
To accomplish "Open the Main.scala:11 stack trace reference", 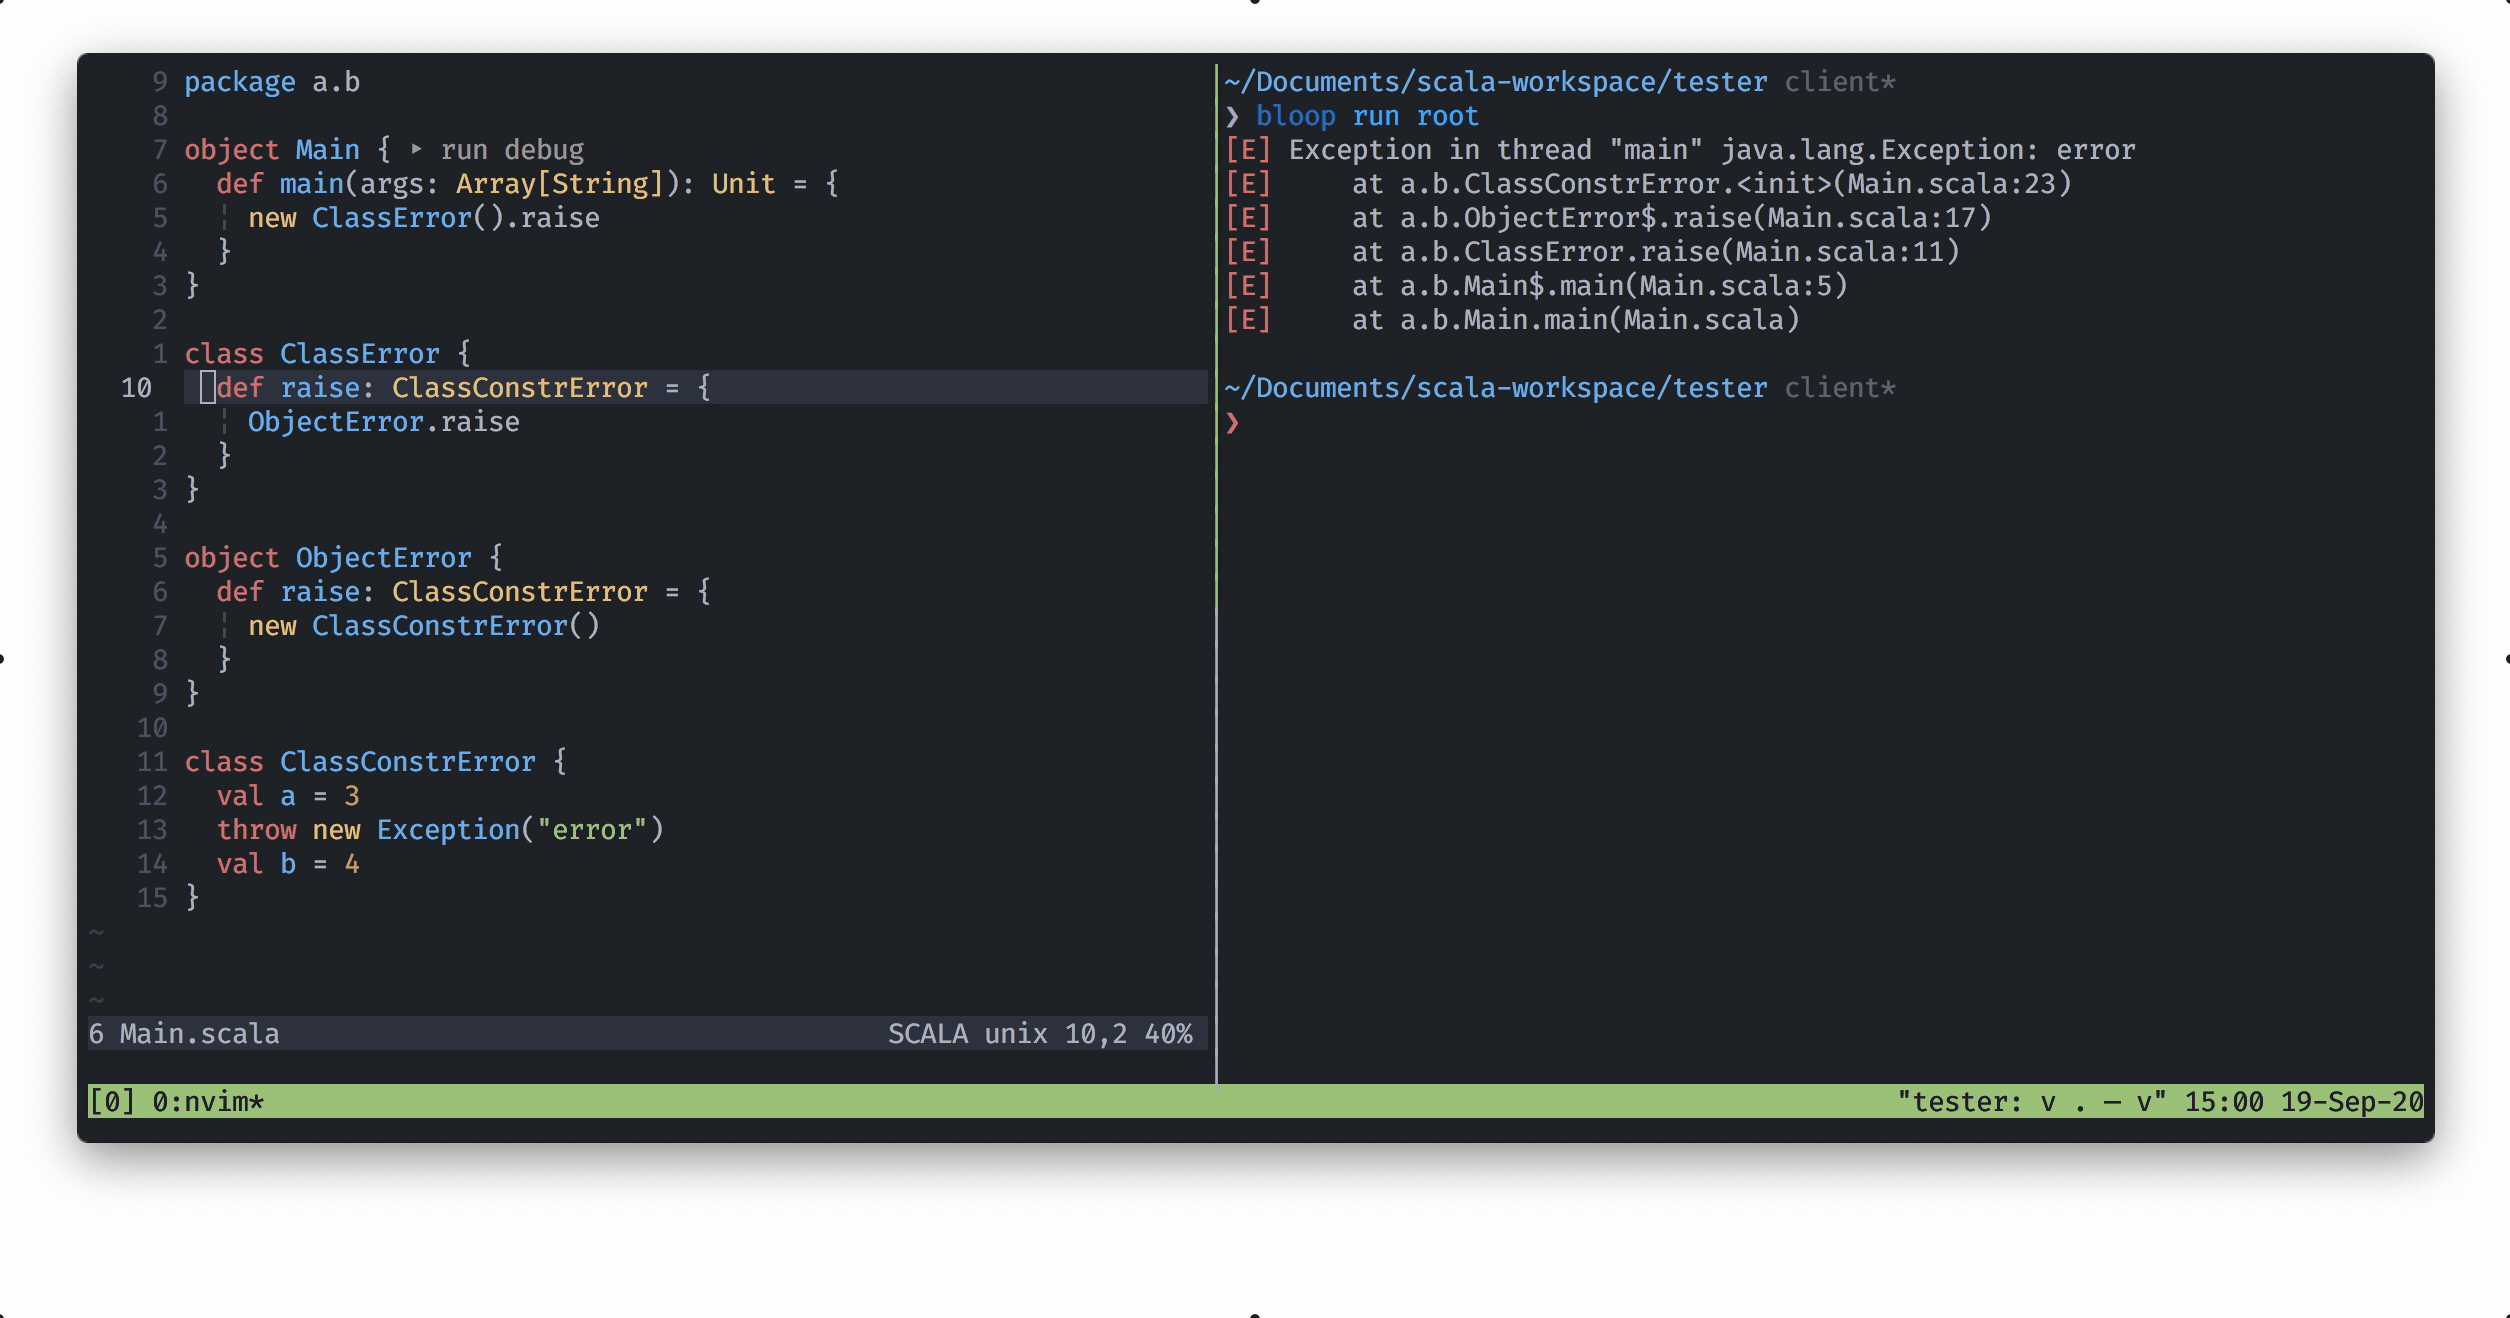I will [x=1839, y=252].
